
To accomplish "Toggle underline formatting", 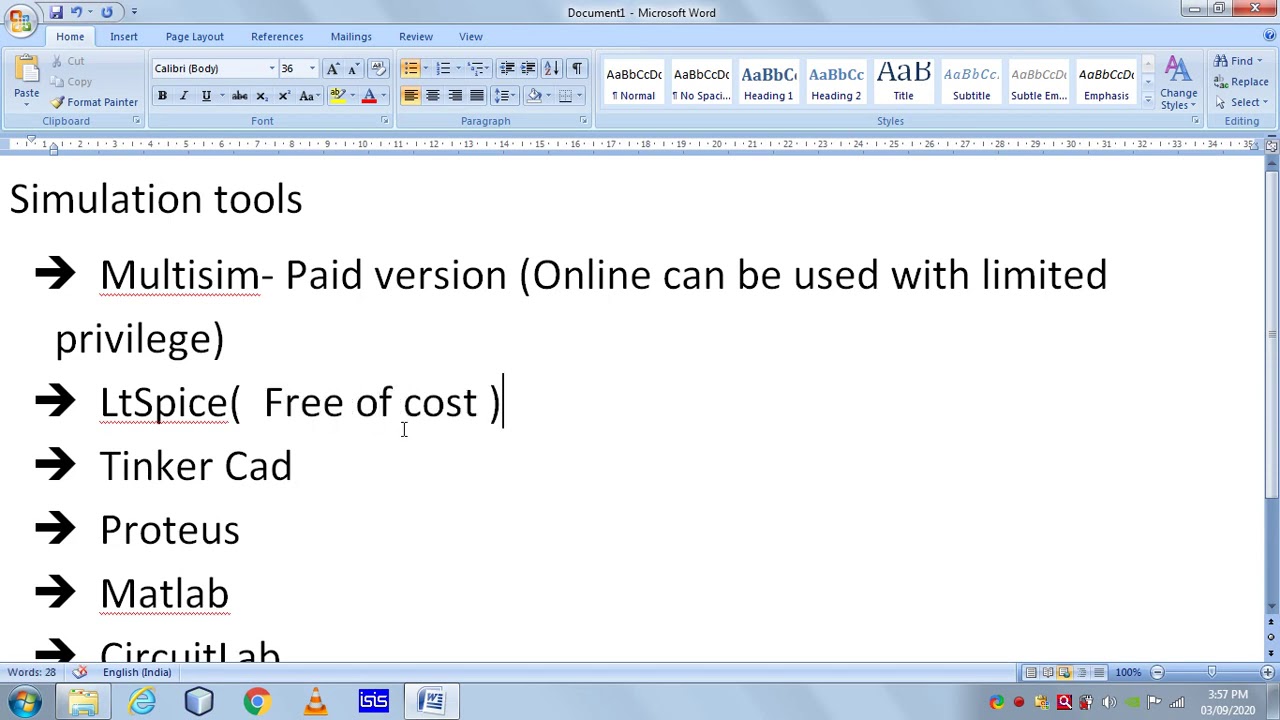I will point(206,96).
